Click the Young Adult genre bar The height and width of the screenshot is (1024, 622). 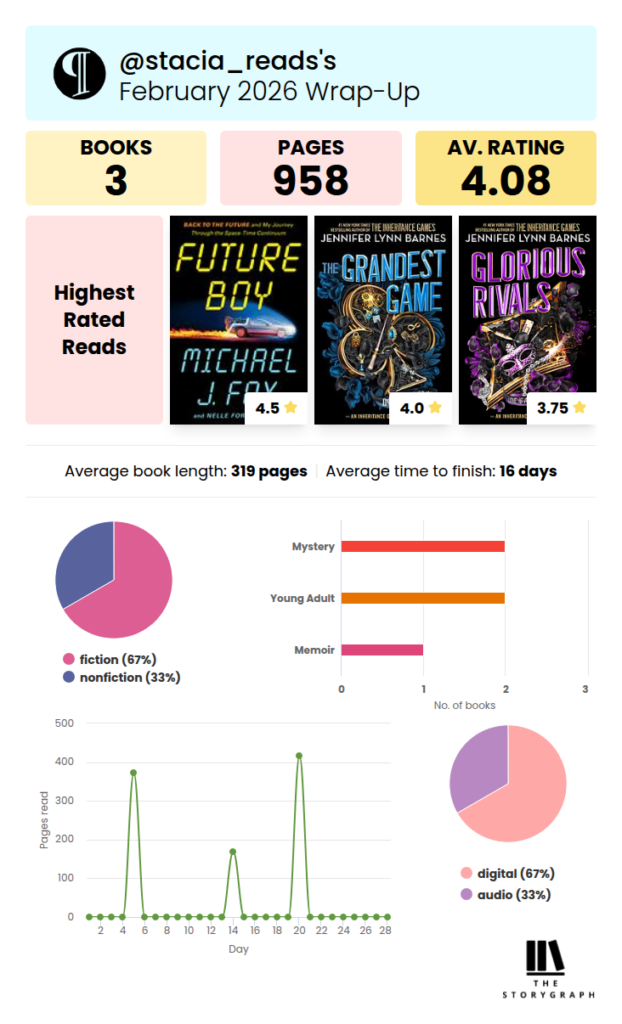[422, 598]
